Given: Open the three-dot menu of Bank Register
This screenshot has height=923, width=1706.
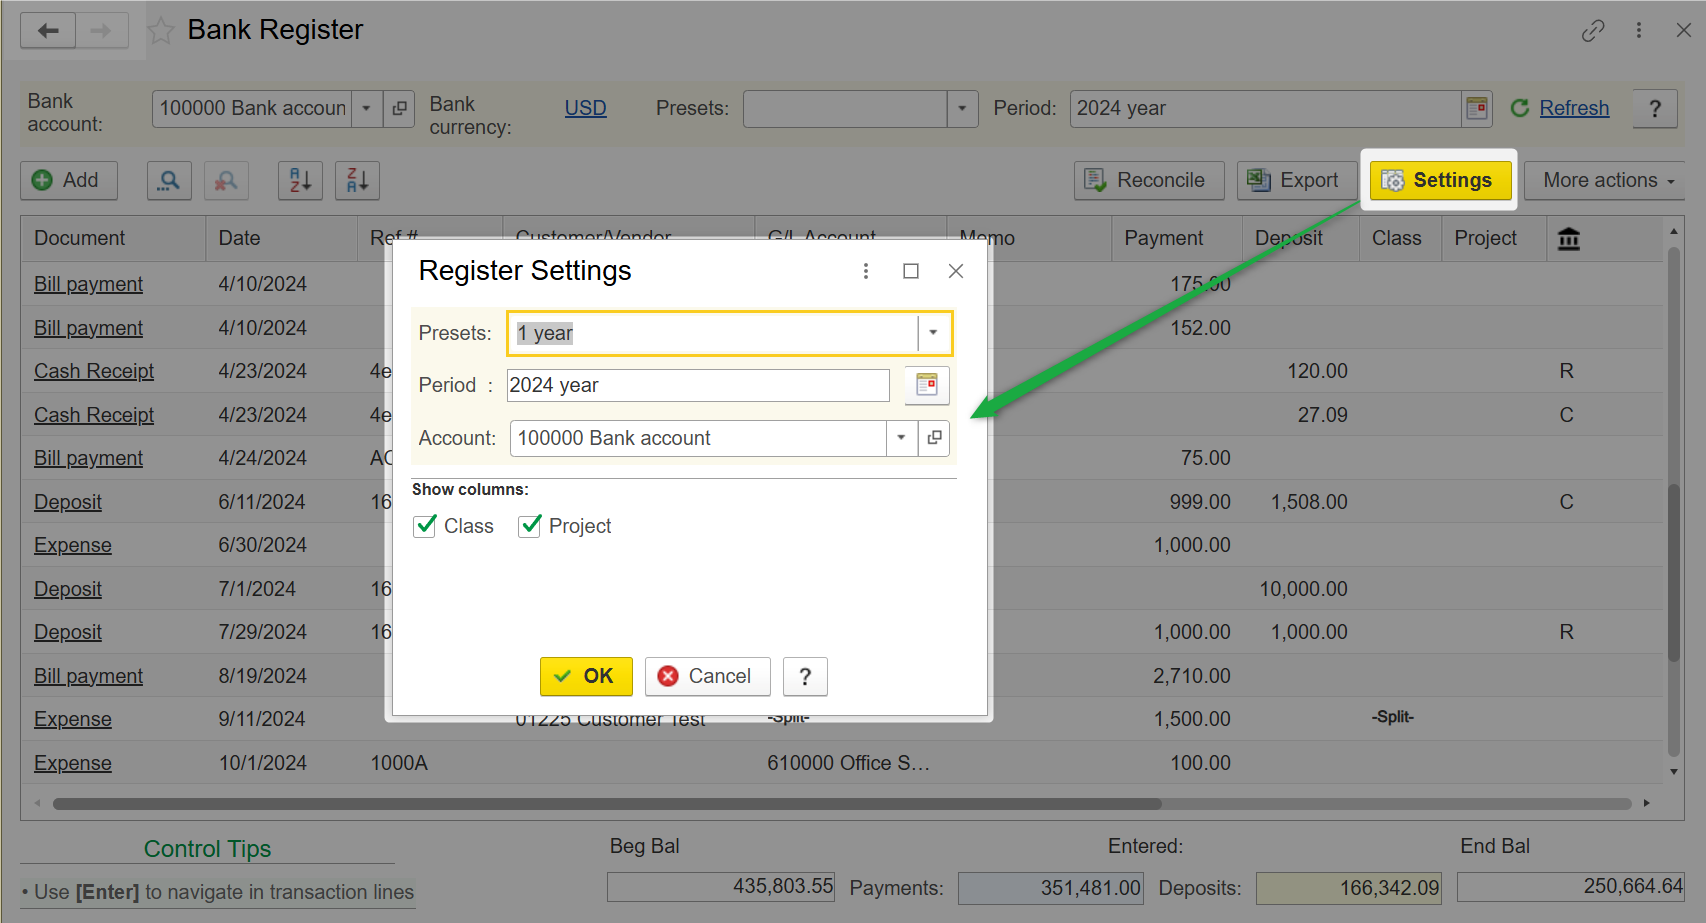Looking at the screenshot, I should [x=1639, y=30].
